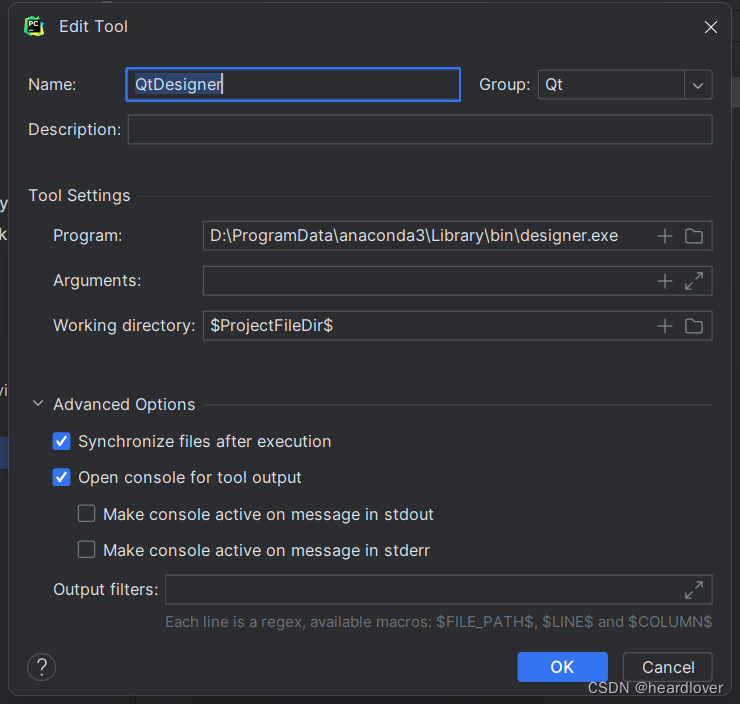Insert macro into Arguments field
The height and width of the screenshot is (704, 740).
[x=664, y=281]
